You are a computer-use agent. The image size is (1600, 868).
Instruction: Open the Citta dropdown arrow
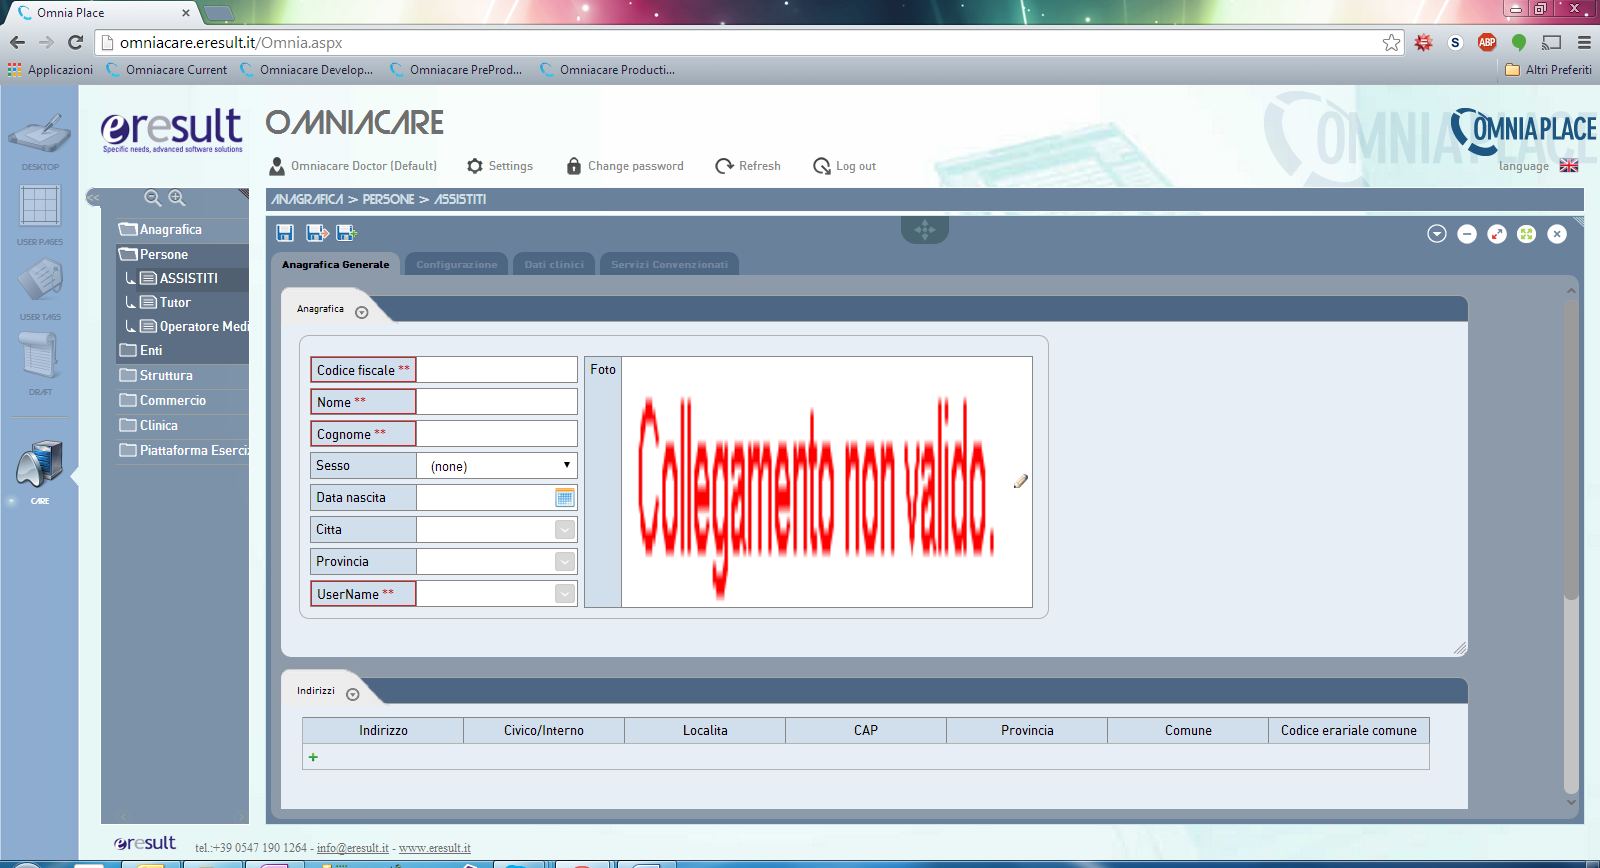pos(565,530)
